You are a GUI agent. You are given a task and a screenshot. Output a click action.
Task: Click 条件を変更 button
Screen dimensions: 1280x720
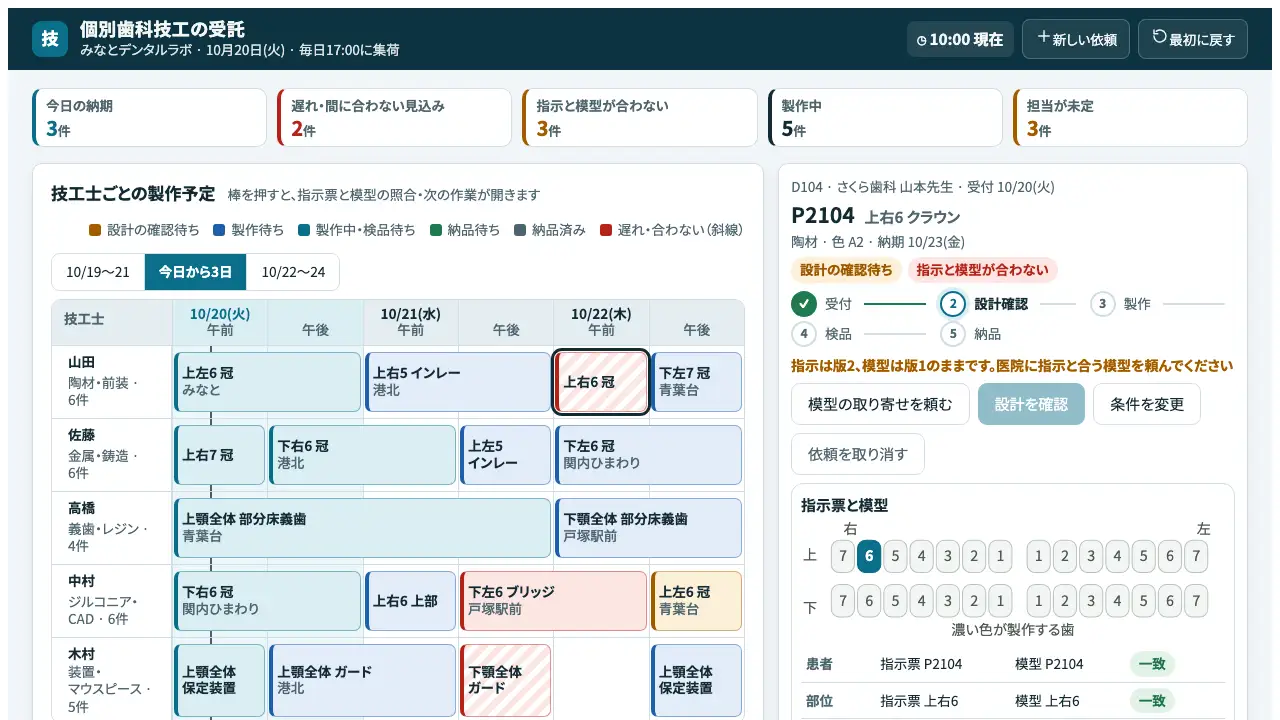pos(1146,404)
